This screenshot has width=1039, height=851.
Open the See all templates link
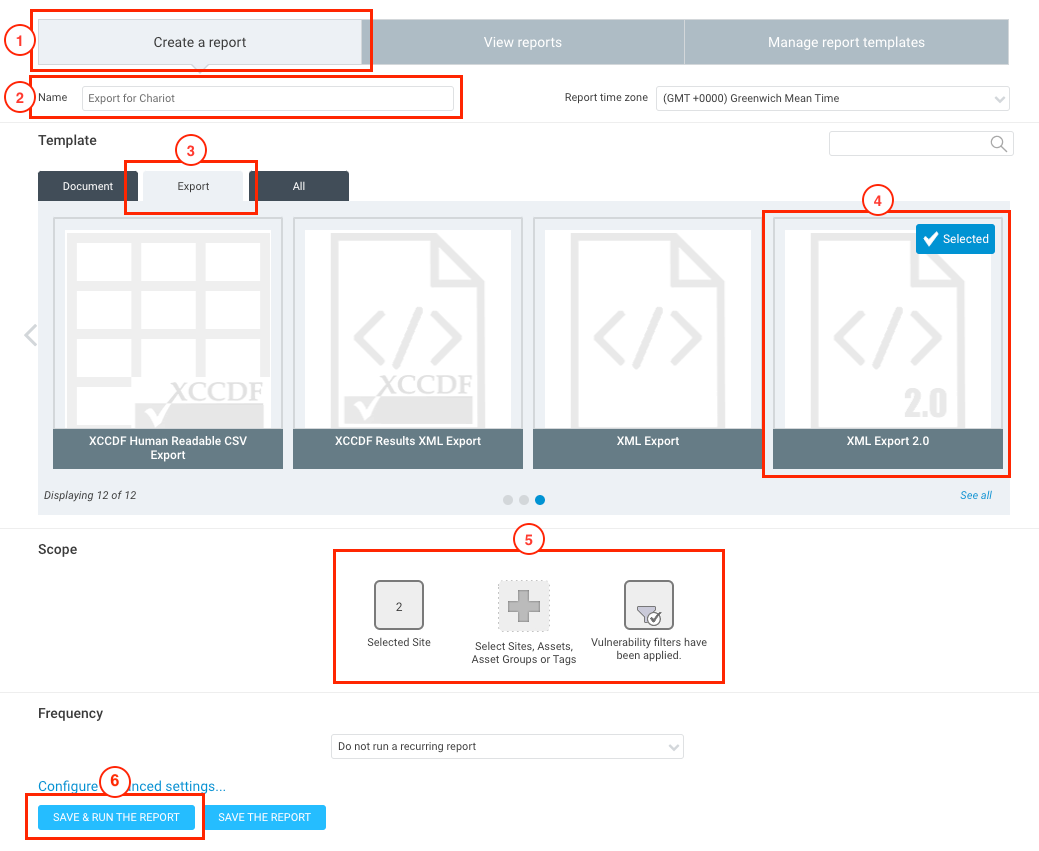pyautogui.click(x=975, y=495)
